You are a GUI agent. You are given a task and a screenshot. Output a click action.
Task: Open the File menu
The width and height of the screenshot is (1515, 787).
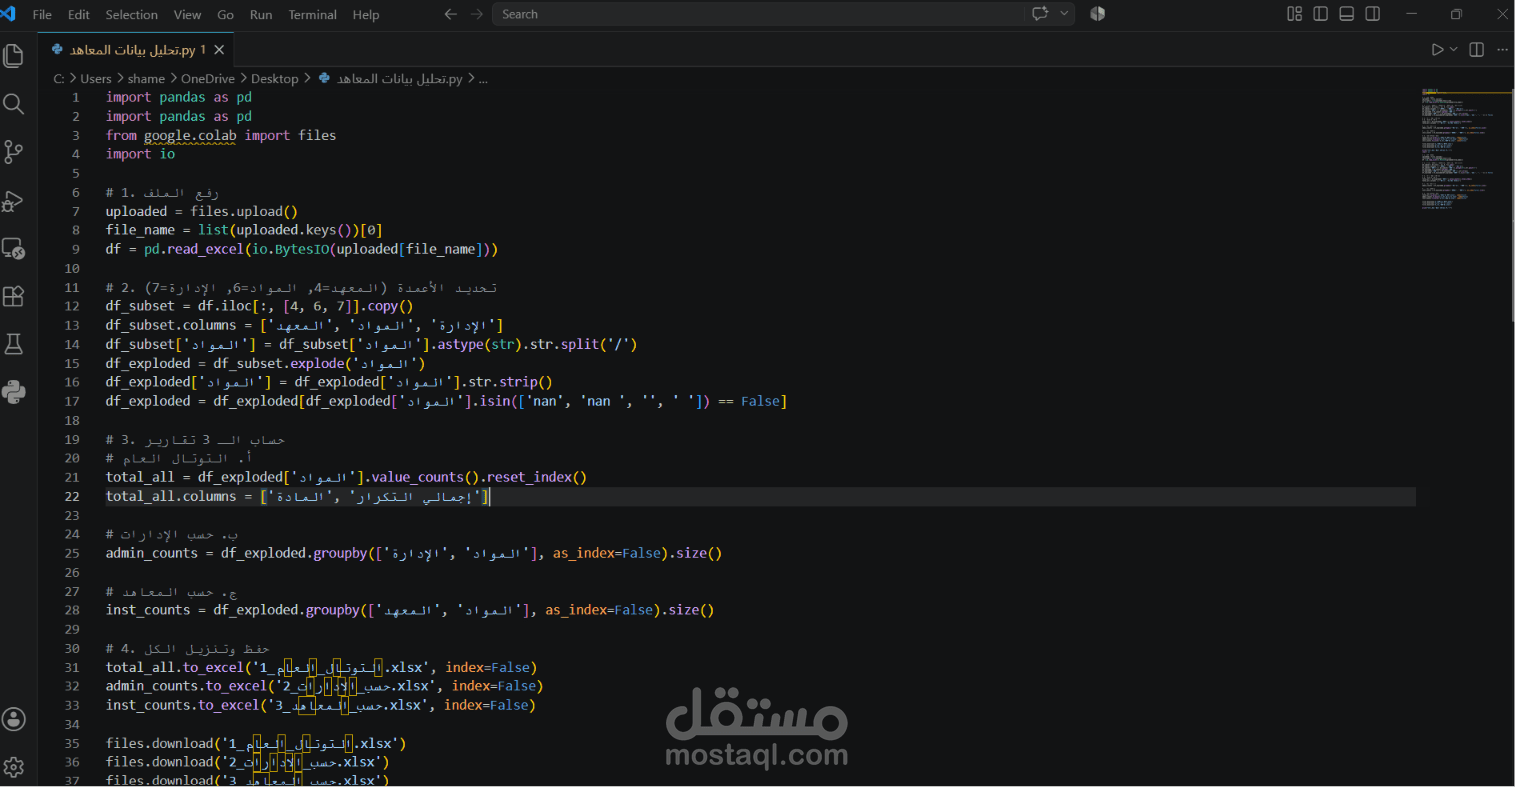point(42,15)
